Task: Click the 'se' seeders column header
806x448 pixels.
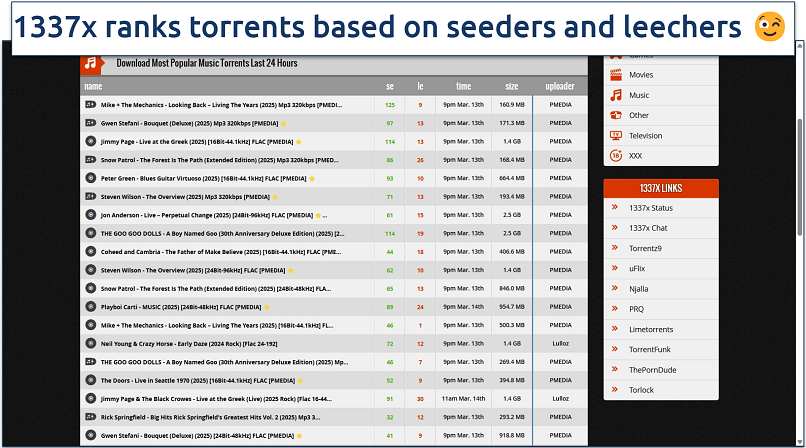Action: [x=390, y=86]
